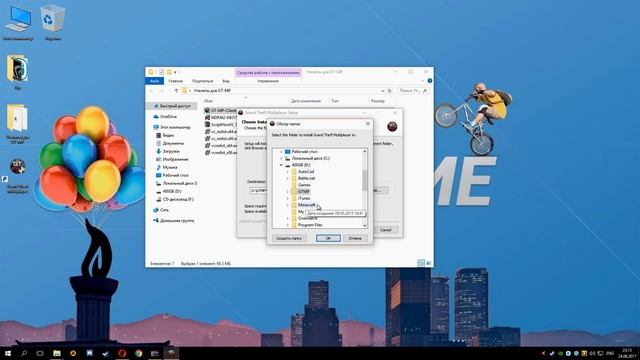Select the NDP462 installer file in Explorer
Viewport: 640px width, 360px height.
point(220,118)
